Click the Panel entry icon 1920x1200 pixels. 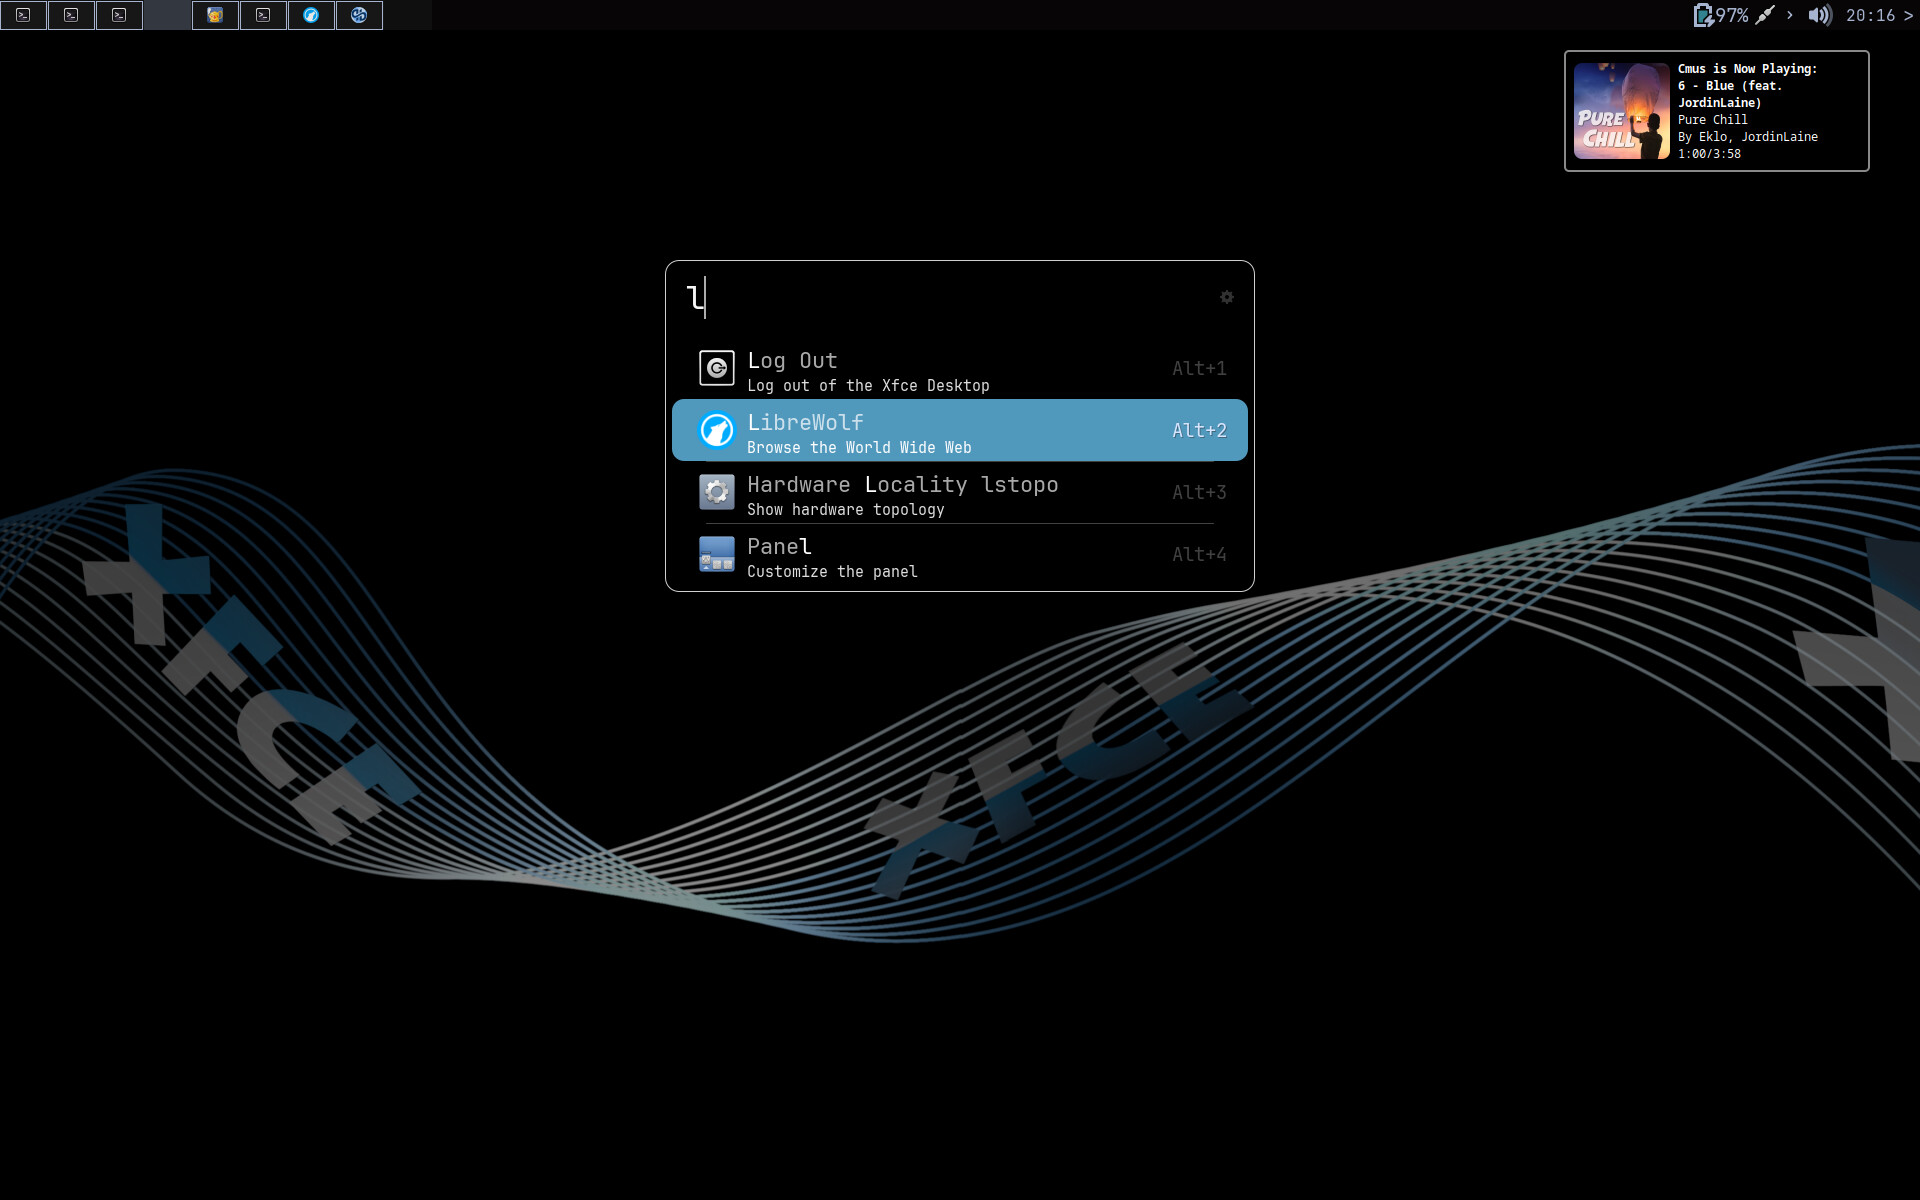point(716,554)
